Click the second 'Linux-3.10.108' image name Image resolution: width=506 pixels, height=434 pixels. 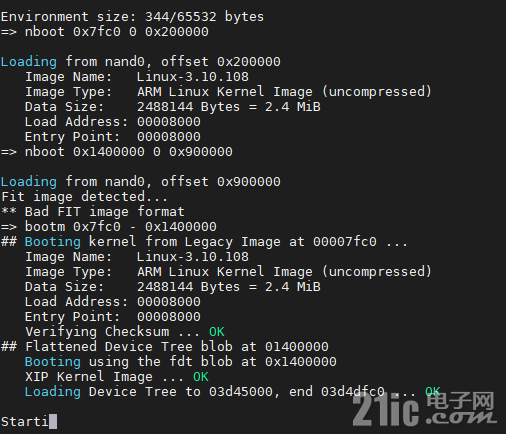tap(193, 257)
